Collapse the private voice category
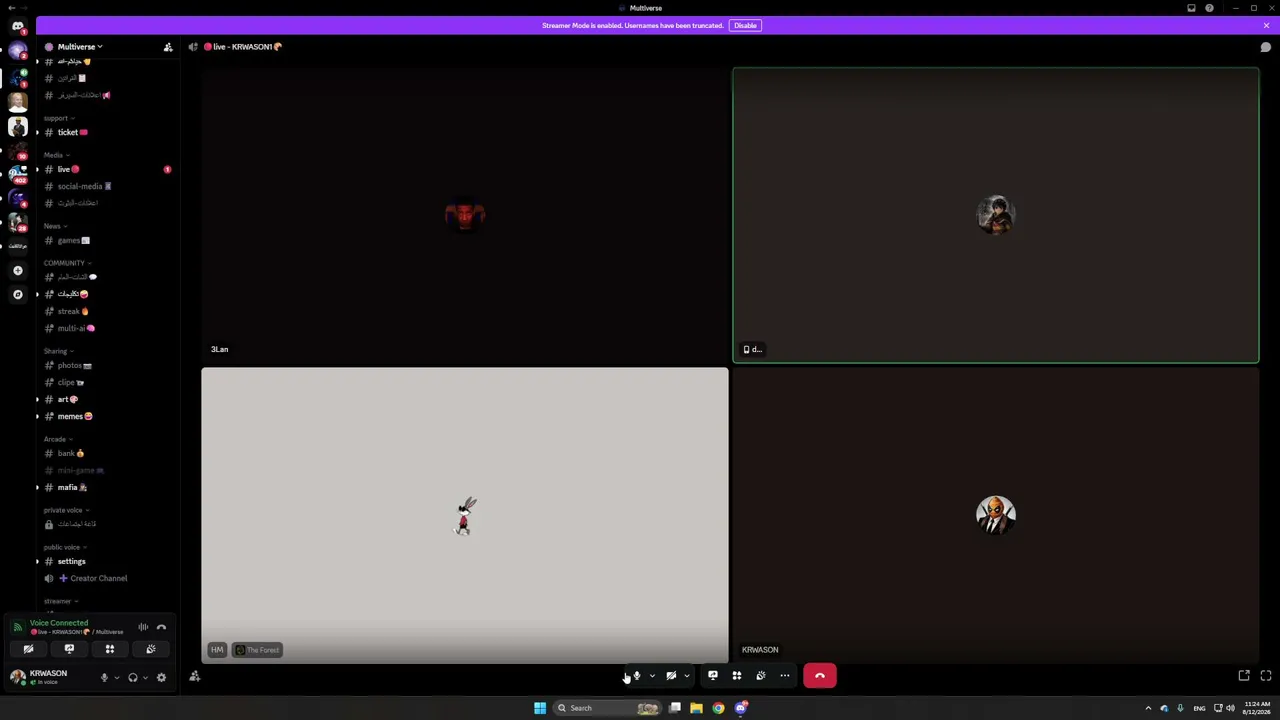Image resolution: width=1280 pixels, height=720 pixels. (66, 510)
